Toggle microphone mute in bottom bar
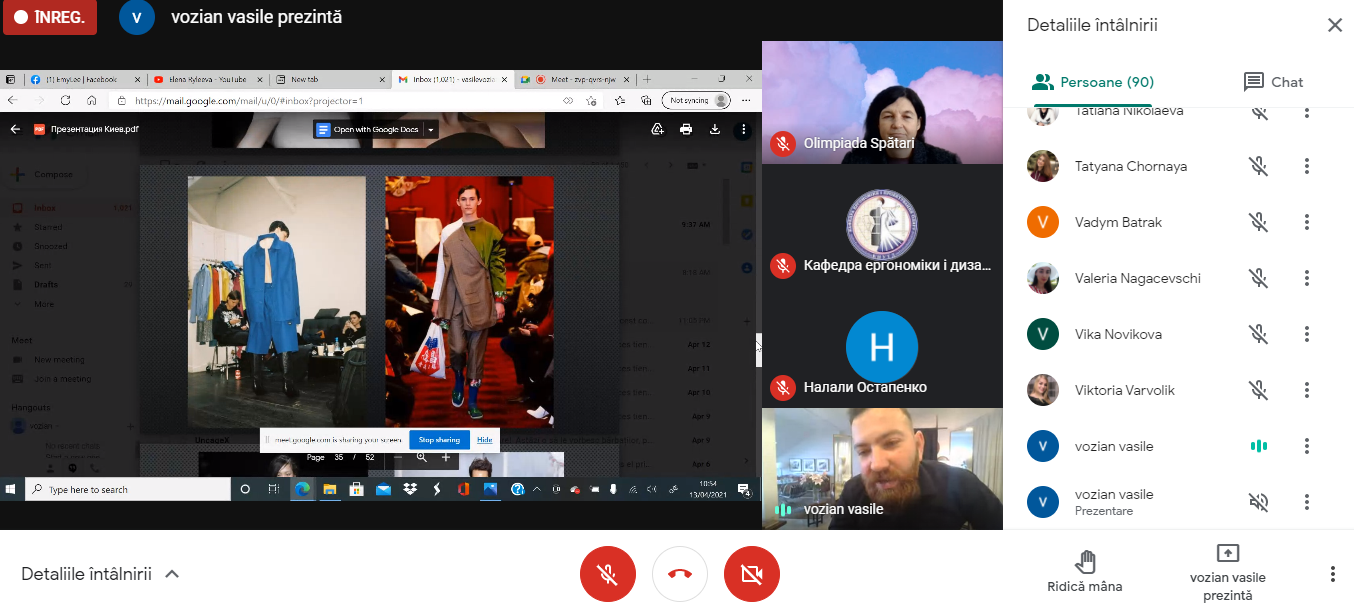This screenshot has height=613, width=1354. [607, 574]
